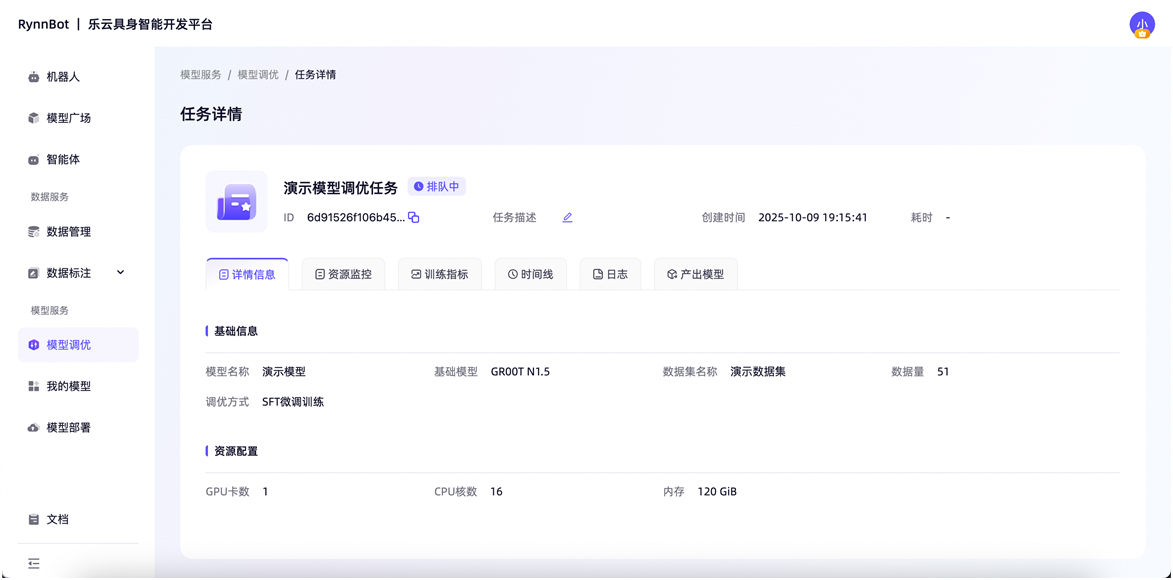Click the 数据量 value 51
Image resolution: width=1173 pixels, height=580 pixels.
click(x=943, y=371)
